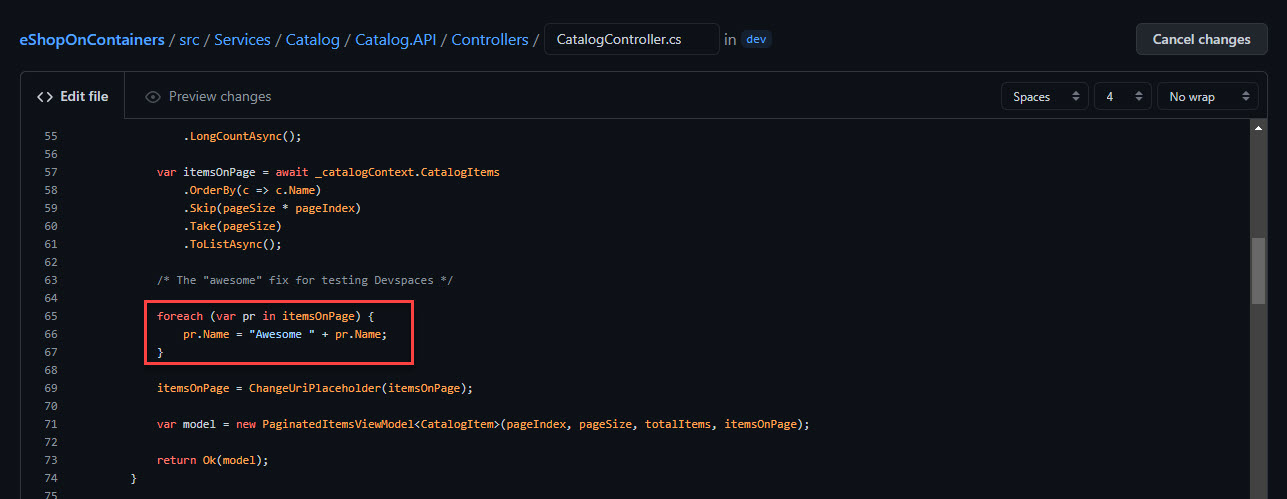Click the dev branch label
Viewport: 1287px width, 499px height.
(x=757, y=40)
